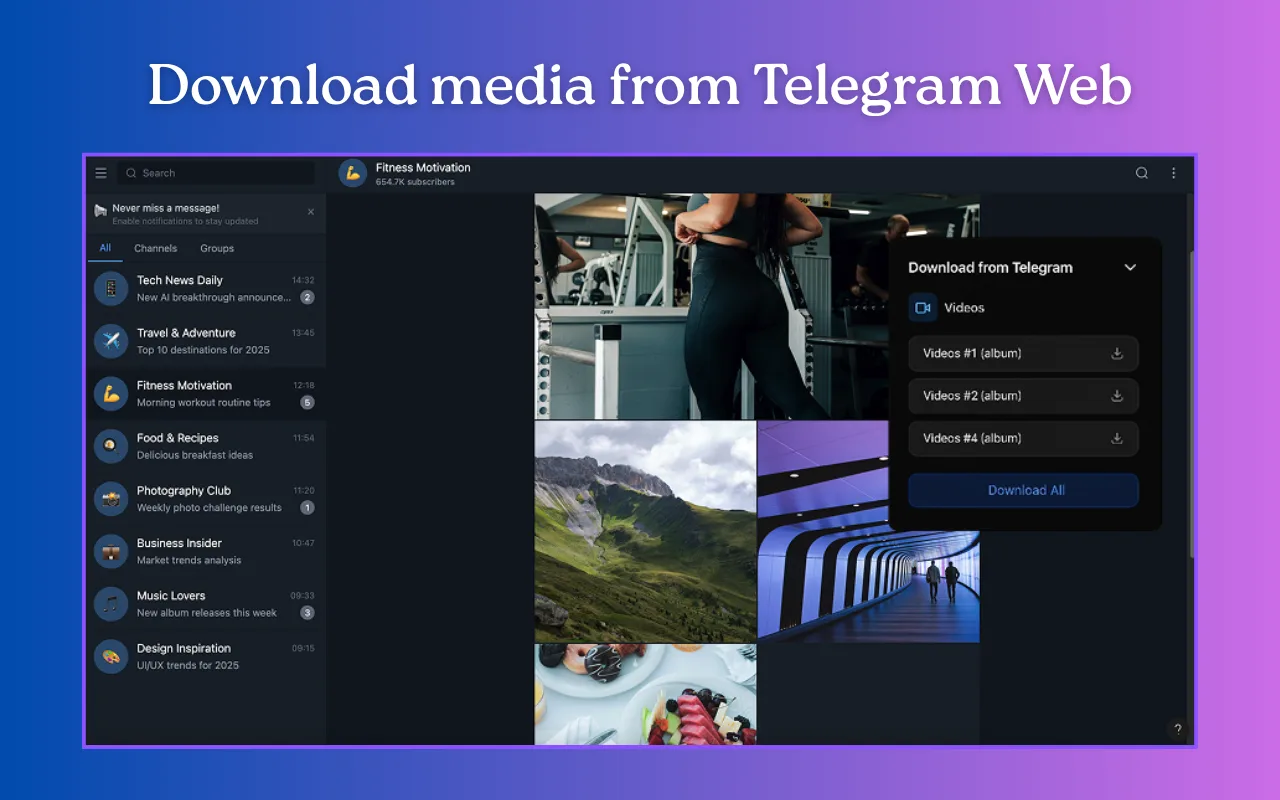Click the unread badge 5 on Fitness Motivation
Viewport: 1280px width, 800px height.
click(x=307, y=403)
